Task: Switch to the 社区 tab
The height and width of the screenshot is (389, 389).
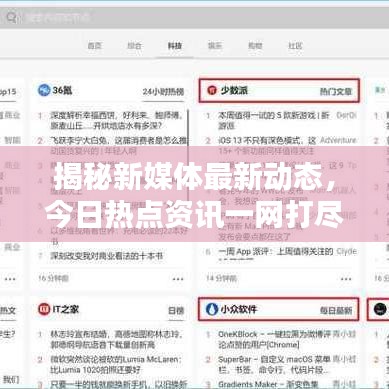Action: (x=295, y=46)
